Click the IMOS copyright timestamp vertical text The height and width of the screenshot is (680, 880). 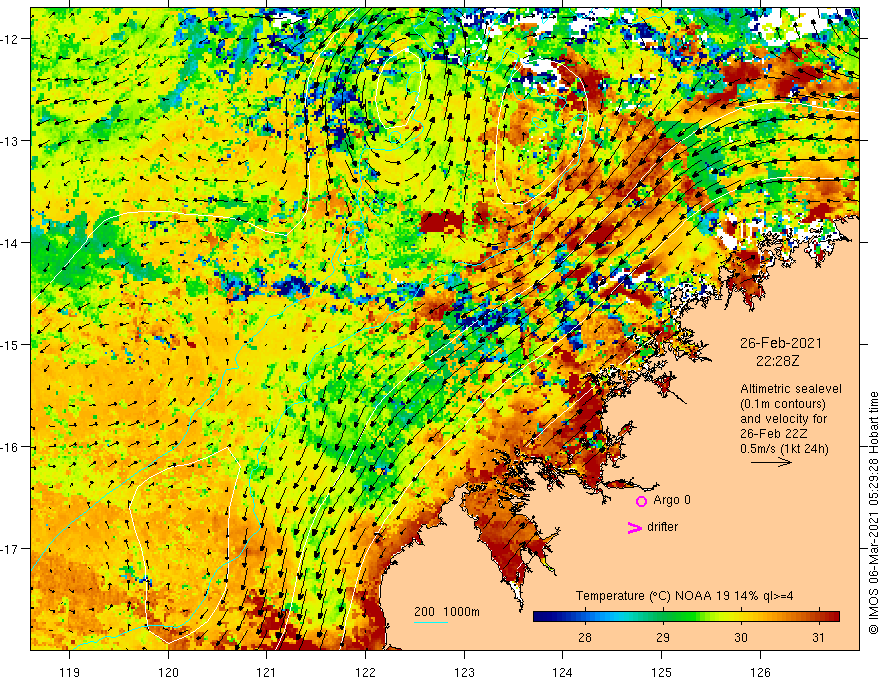click(873, 513)
